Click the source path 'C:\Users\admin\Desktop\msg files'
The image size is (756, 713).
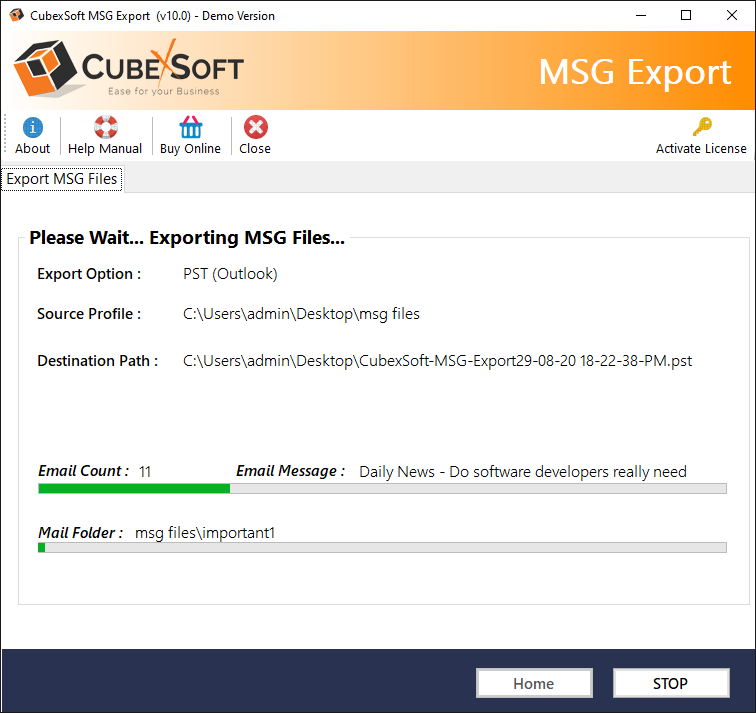pyautogui.click(x=301, y=314)
